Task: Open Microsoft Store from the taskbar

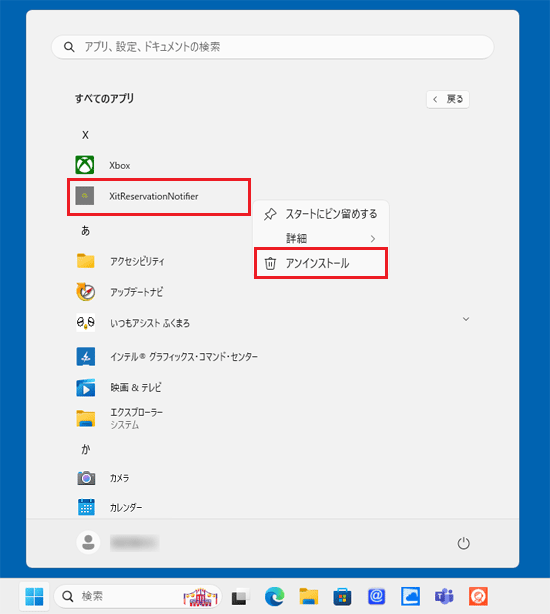Action: click(x=342, y=596)
